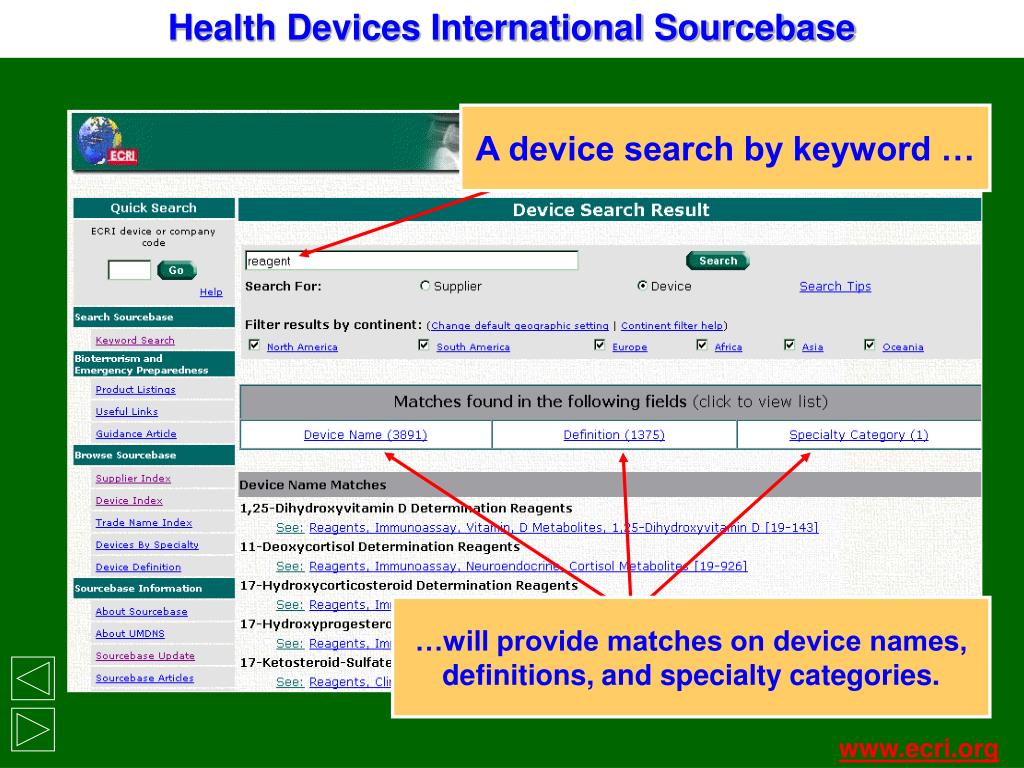
Task: Open About UMDNS link
Action: click(130, 634)
